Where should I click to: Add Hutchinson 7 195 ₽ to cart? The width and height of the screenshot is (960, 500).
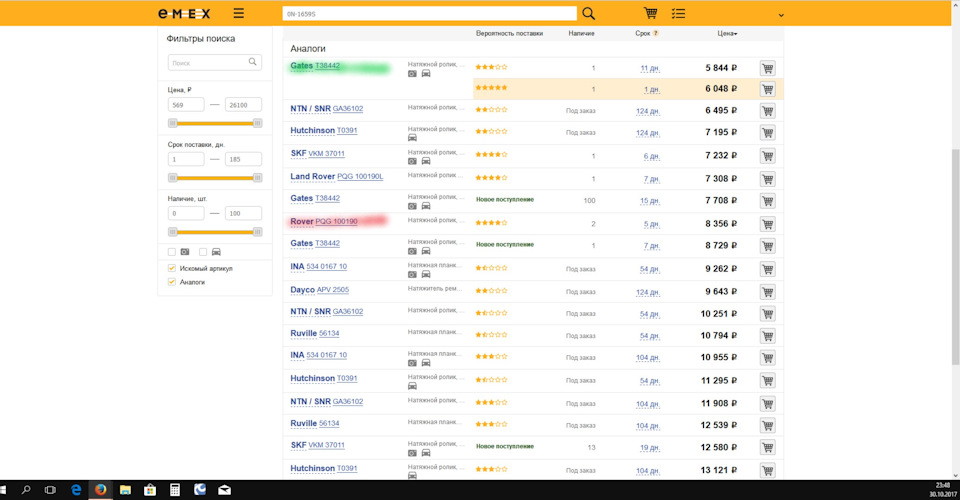coord(767,133)
